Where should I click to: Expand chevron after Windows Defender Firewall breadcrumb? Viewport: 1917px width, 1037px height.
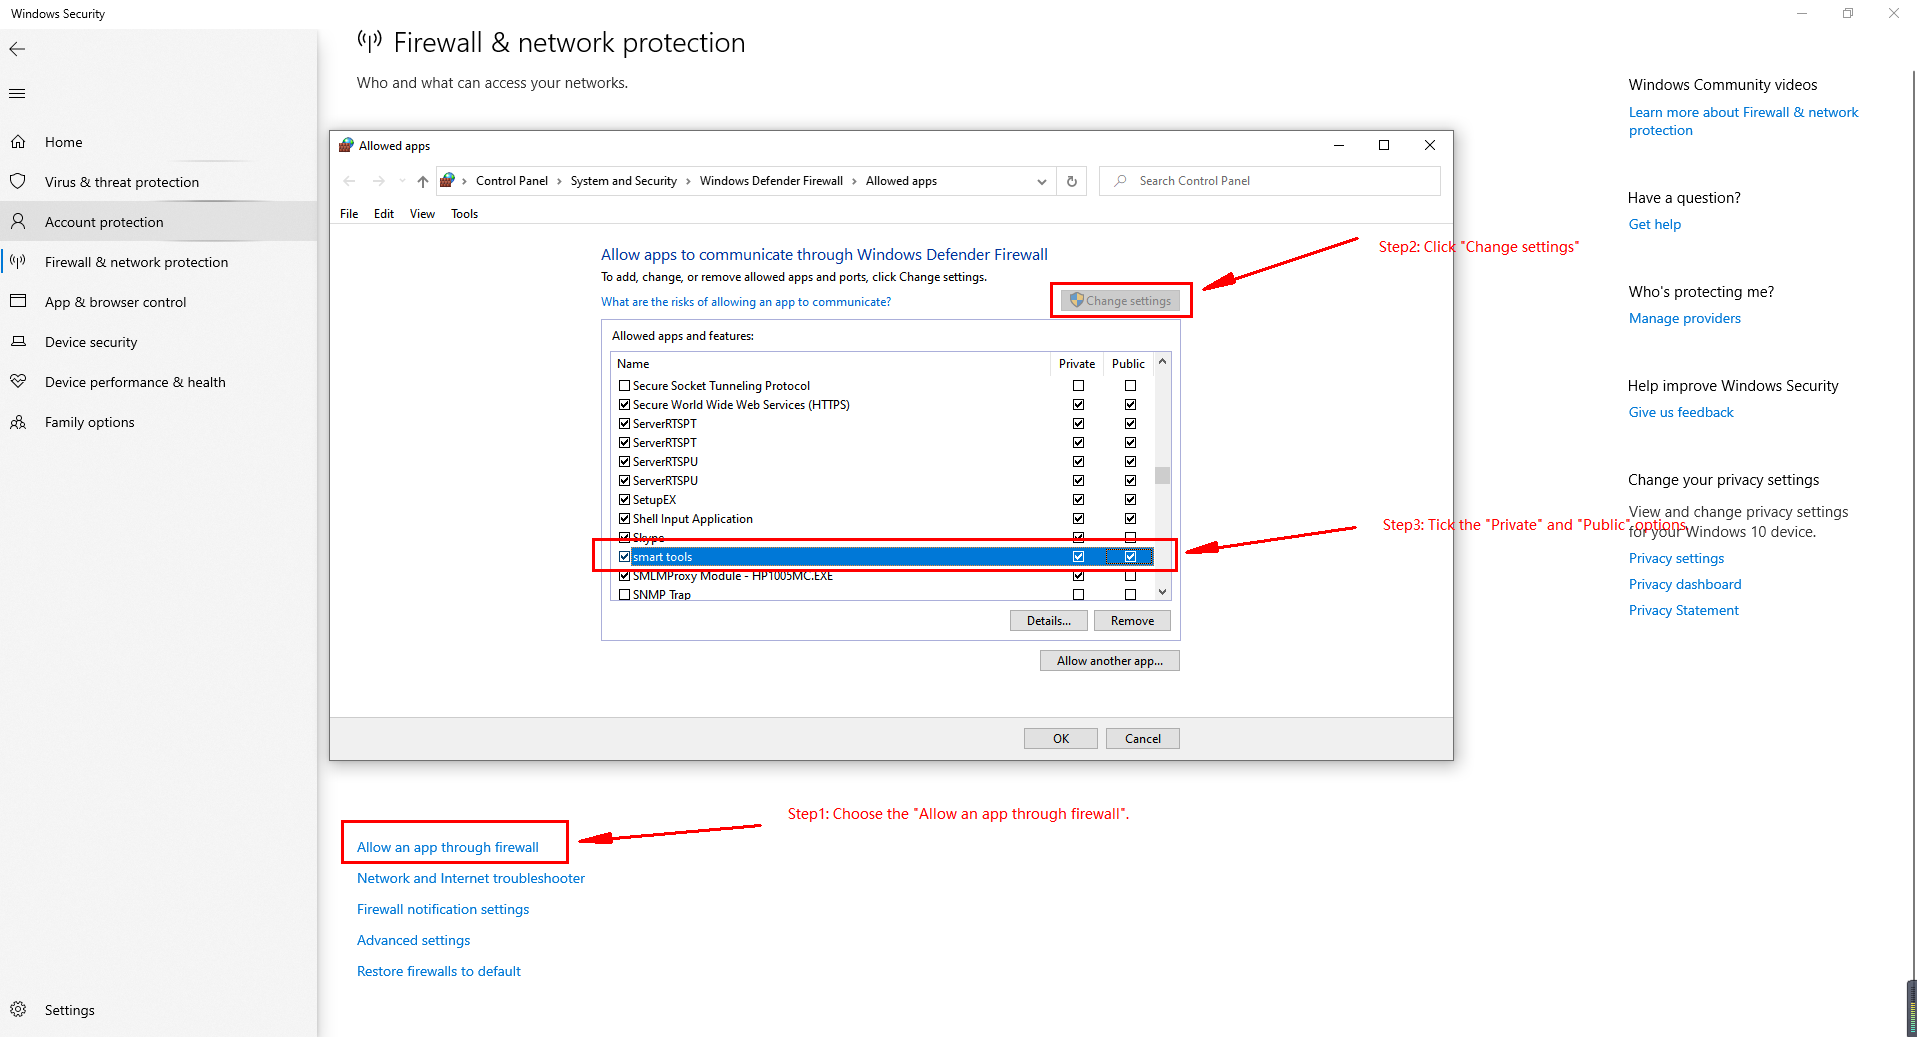[854, 181]
